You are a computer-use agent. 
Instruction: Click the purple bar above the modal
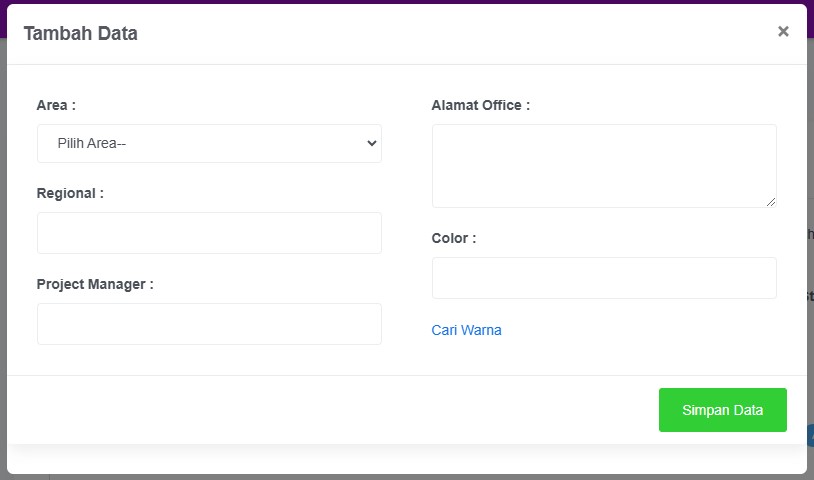click(400, 2)
